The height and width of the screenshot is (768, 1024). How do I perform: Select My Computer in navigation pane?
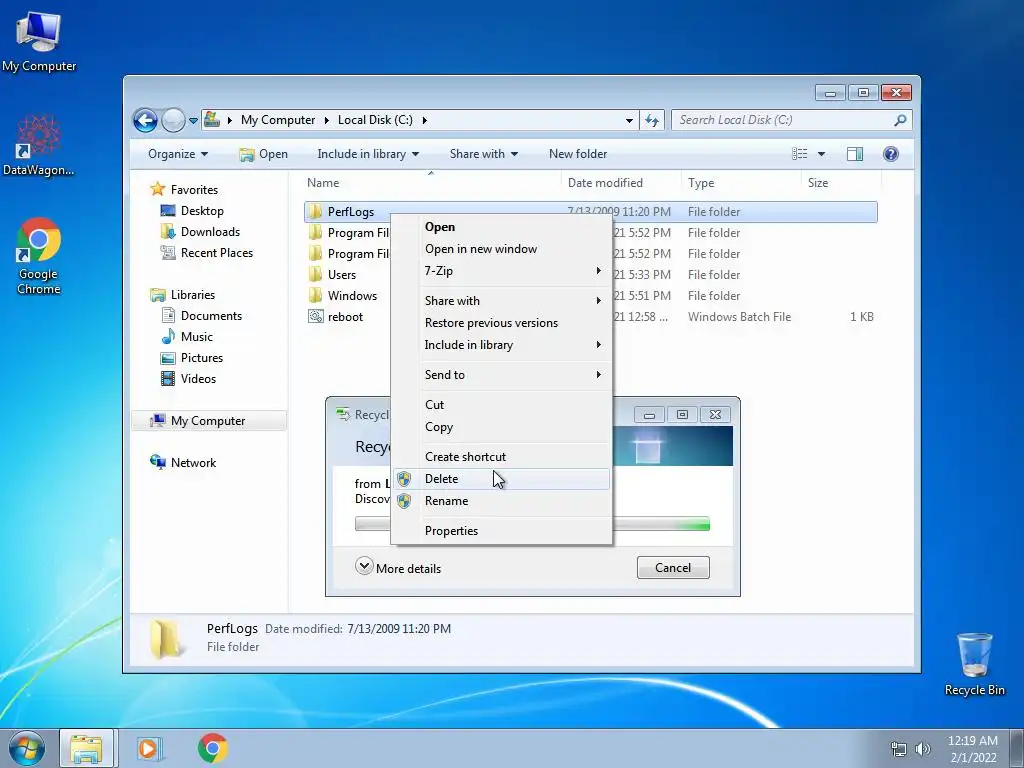(208, 421)
